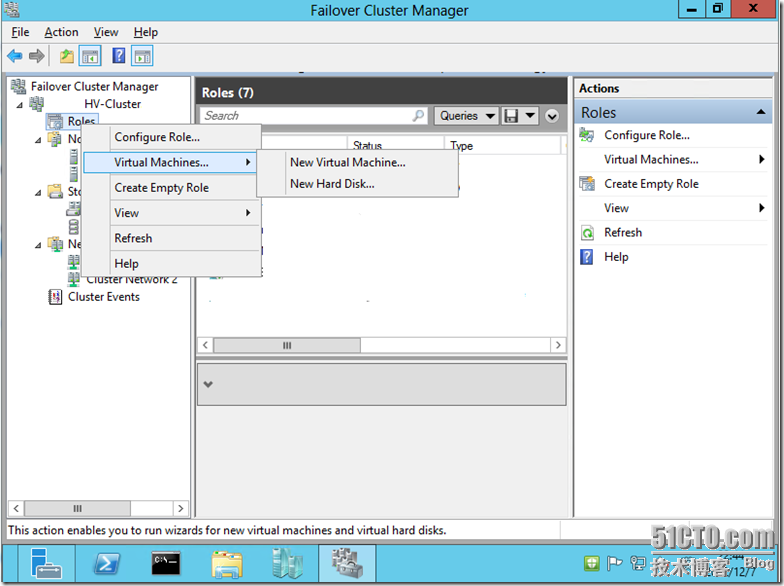
Task: Click Virtual Machines... in Actions pane
Action: click(651, 160)
